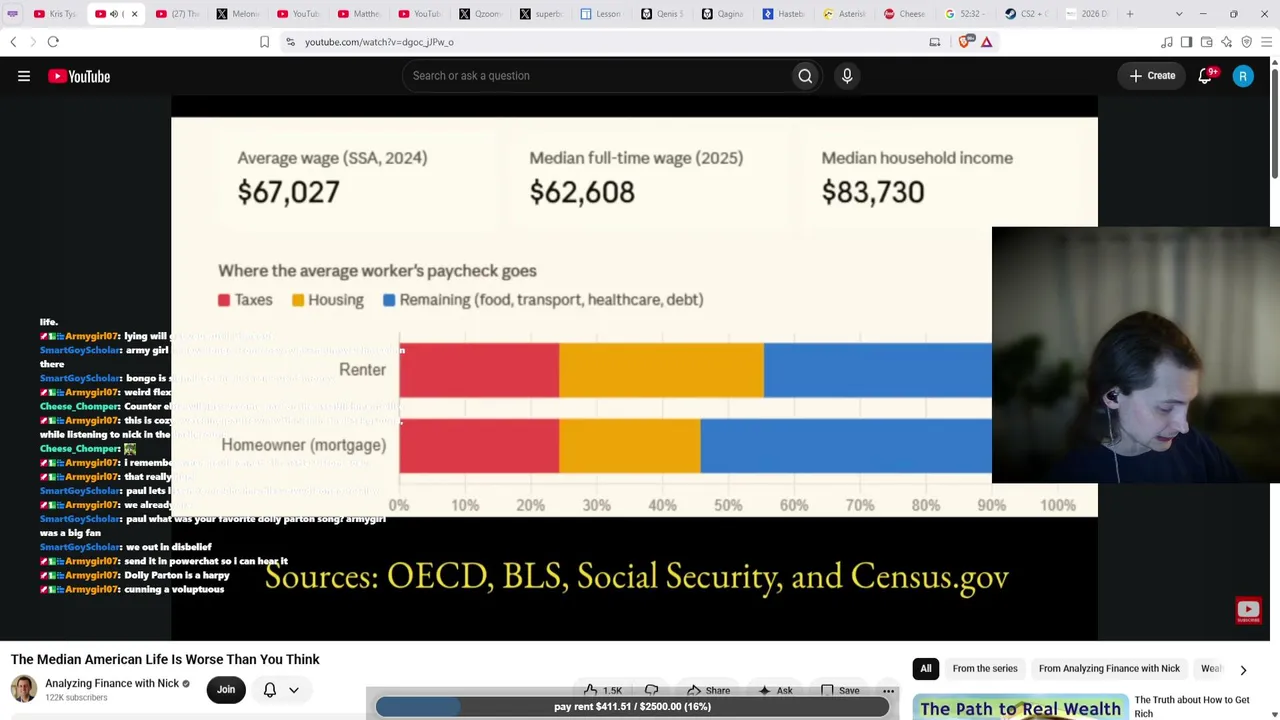Image resolution: width=1280 pixels, height=720 pixels.
Task: Open Brave Rewards triangle icon
Action: (x=986, y=42)
